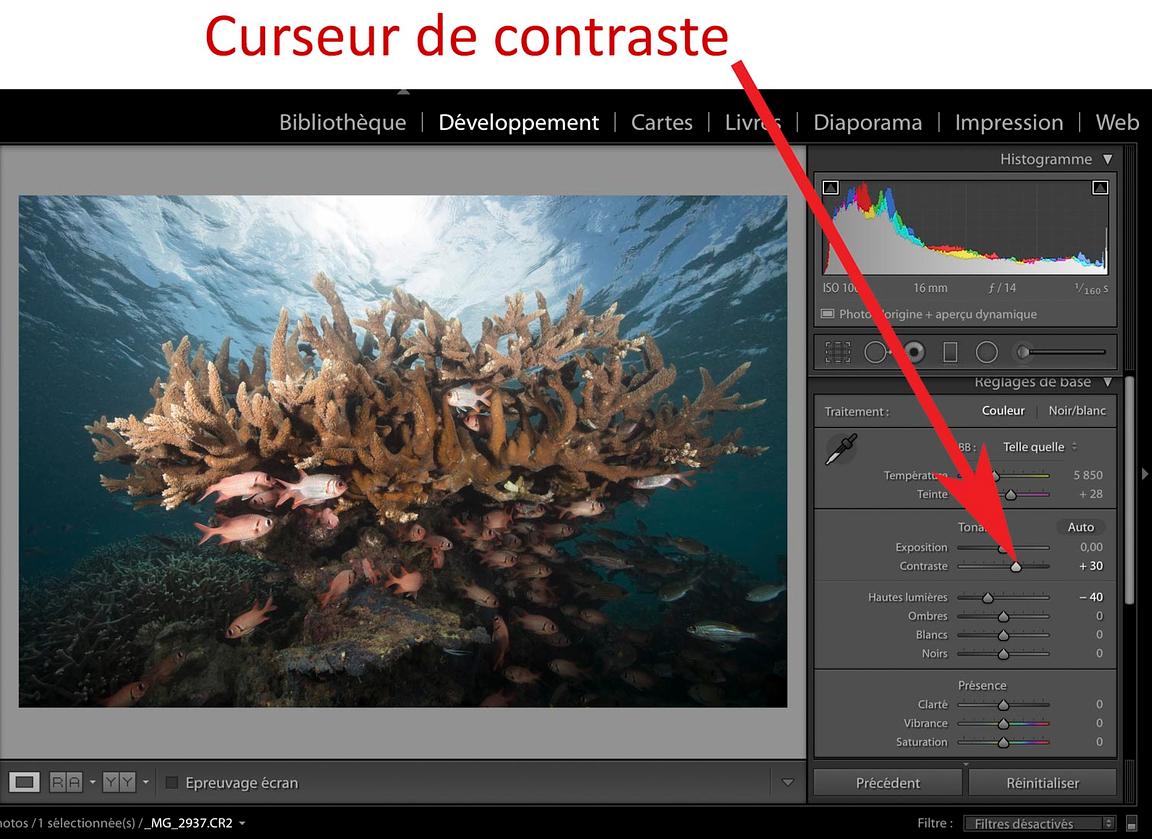The image size is (1152, 839).
Task: Switch to the Développement module
Action: pos(519,122)
